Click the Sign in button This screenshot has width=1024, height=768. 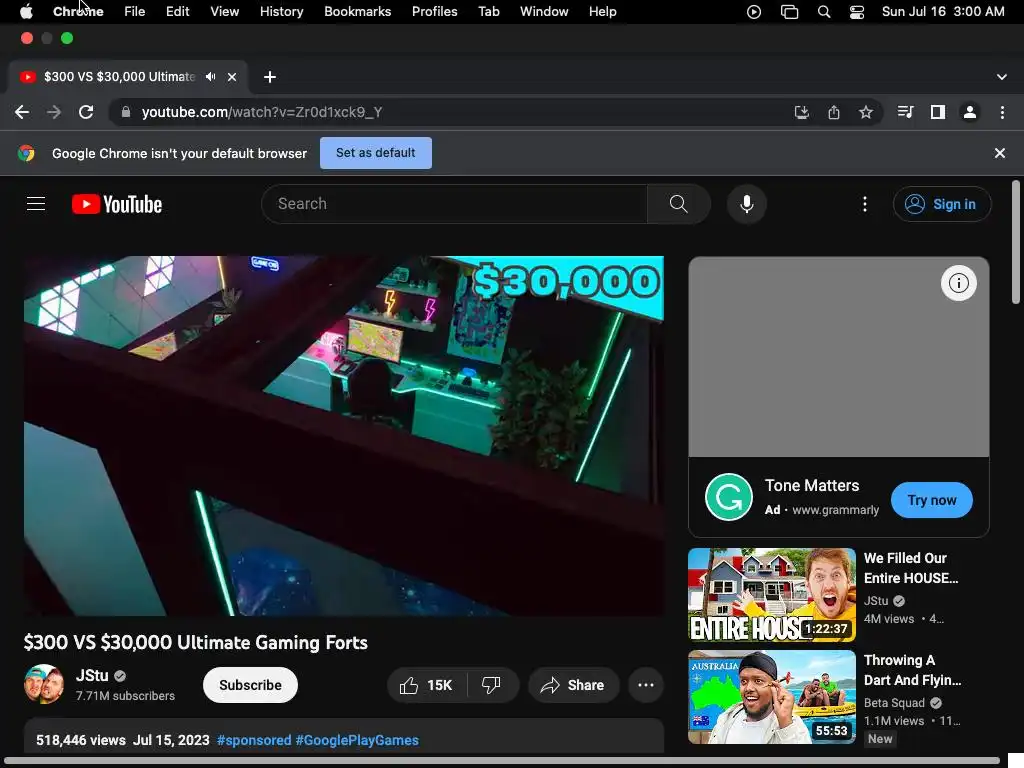pos(942,204)
